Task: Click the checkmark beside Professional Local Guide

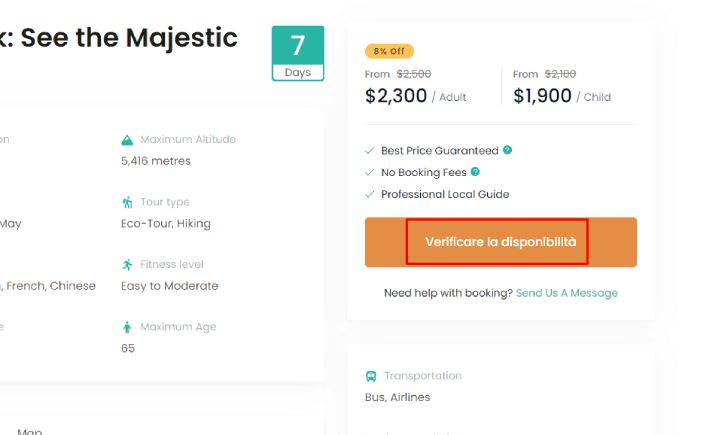Action: coord(370,195)
